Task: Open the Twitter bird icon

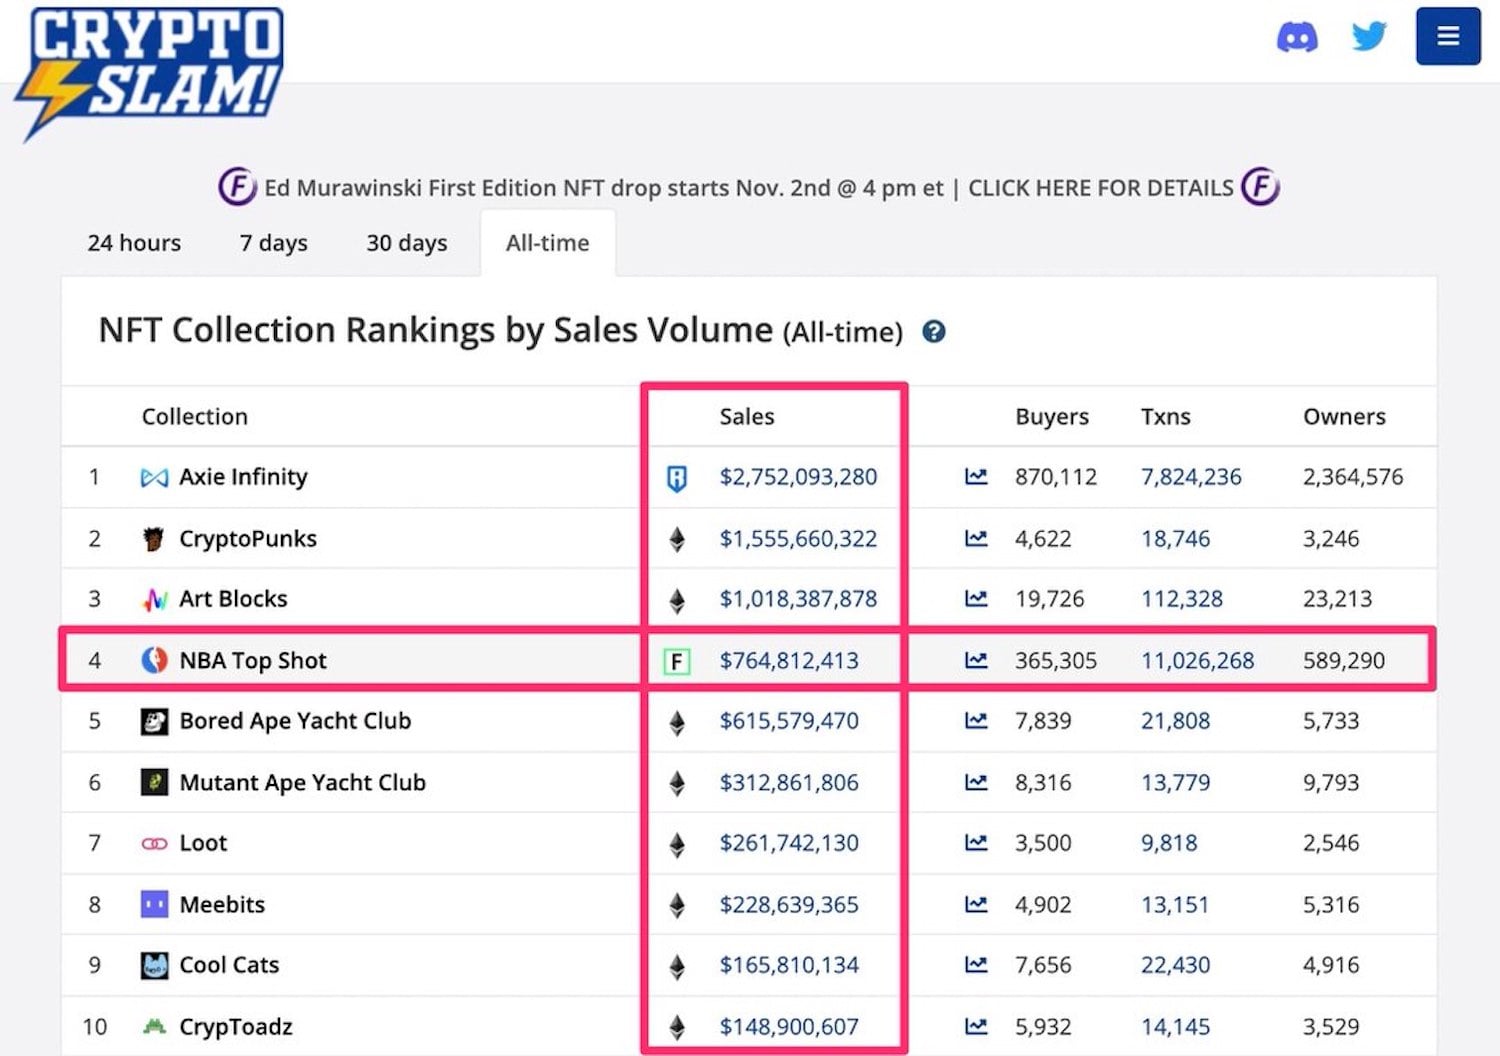Action: [x=1369, y=37]
